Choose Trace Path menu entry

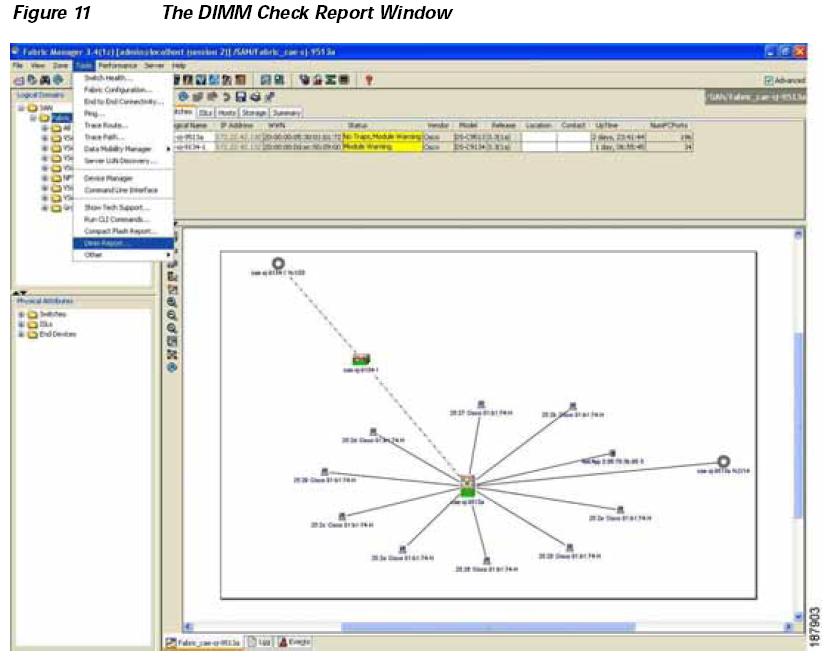123,137
